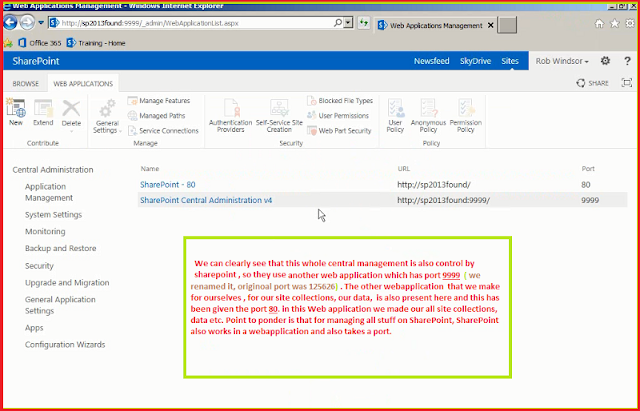The height and width of the screenshot is (411, 640).
Task: Click User Permissions in Security group
Action: coord(338,116)
